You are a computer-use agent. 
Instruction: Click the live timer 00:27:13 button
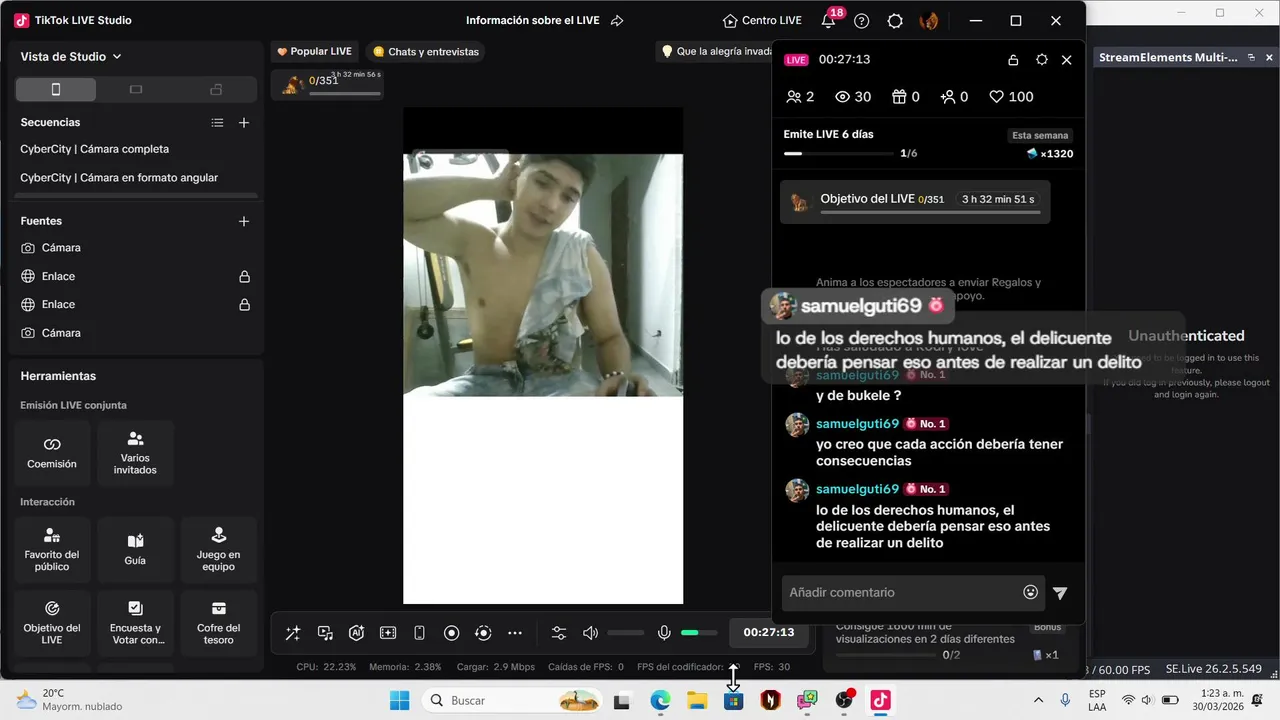768,632
